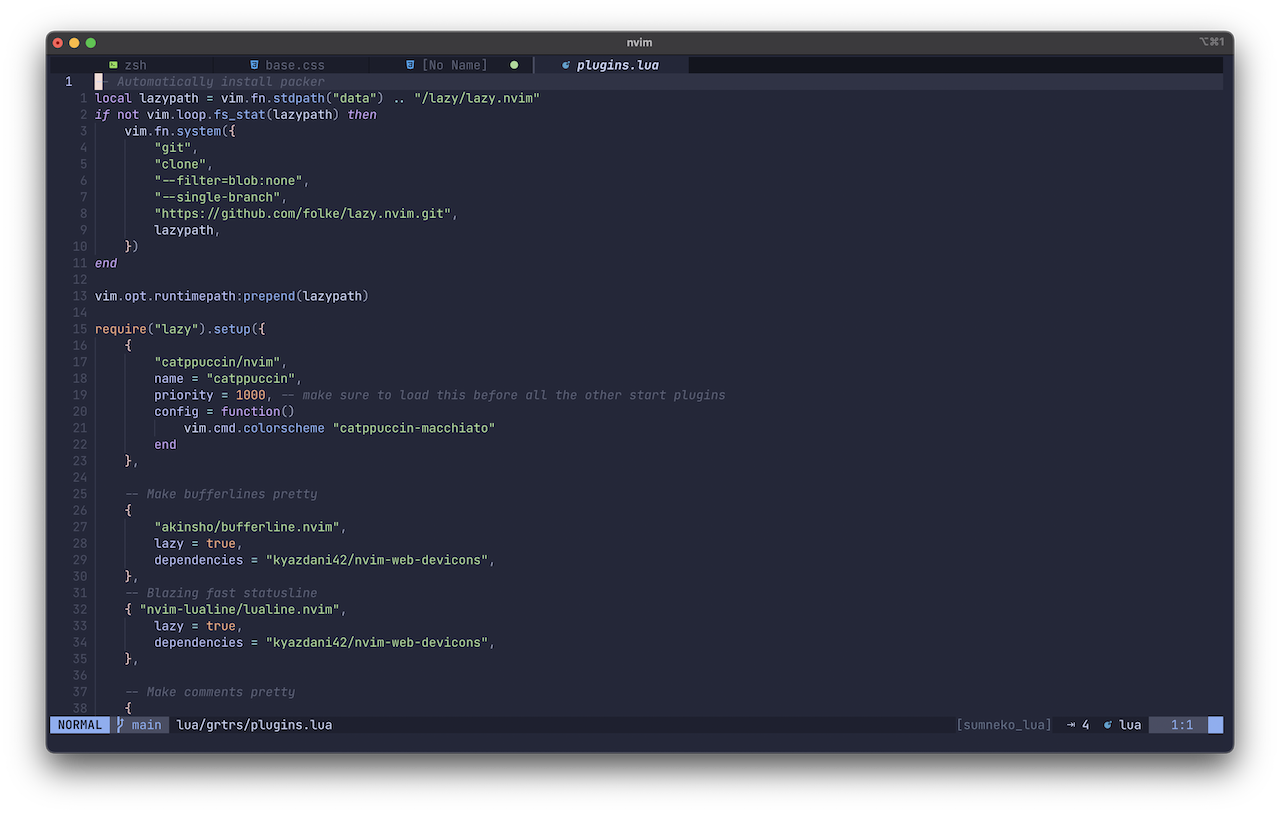Click line number 15 in the gutter
Viewport: 1280px width, 814px height.
click(x=80, y=329)
